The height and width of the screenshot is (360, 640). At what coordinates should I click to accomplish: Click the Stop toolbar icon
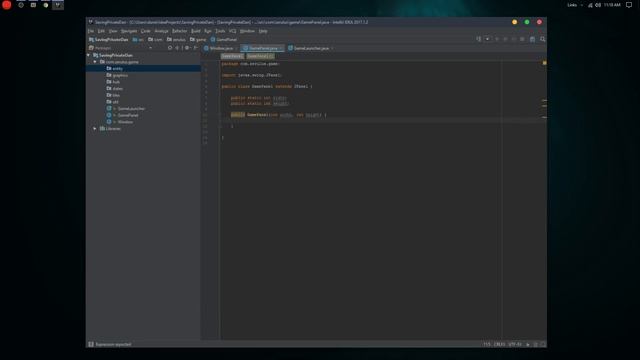pyautogui.click(x=522, y=39)
